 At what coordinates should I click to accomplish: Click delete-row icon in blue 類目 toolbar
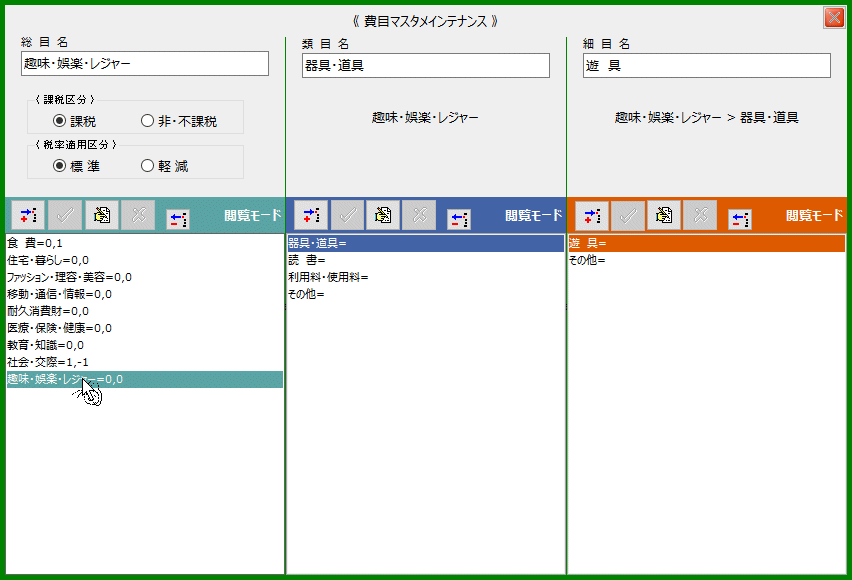click(x=459, y=219)
